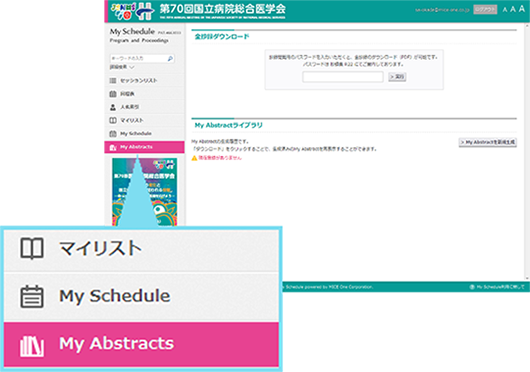Expand the detailed search dropdown below the keyword box
Image resolution: width=530 pixels, height=372 pixels.
[122, 67]
